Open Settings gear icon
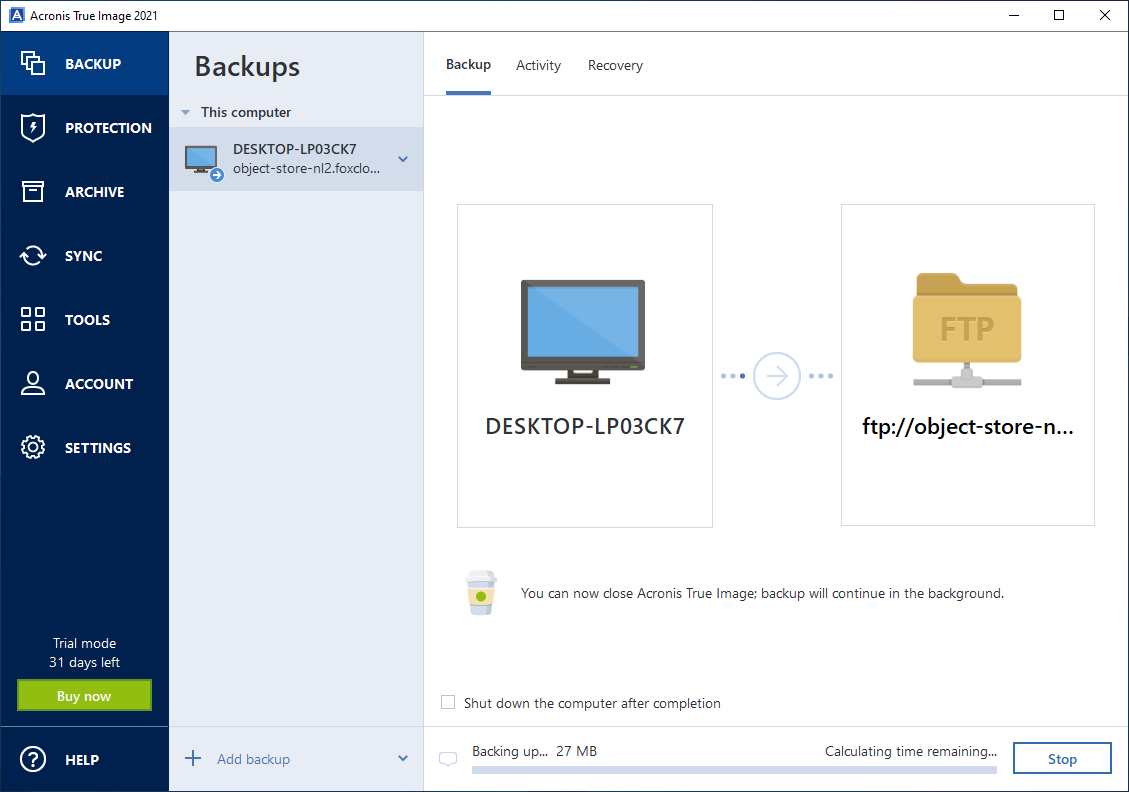Viewport: 1129px width, 792px height. pos(33,448)
